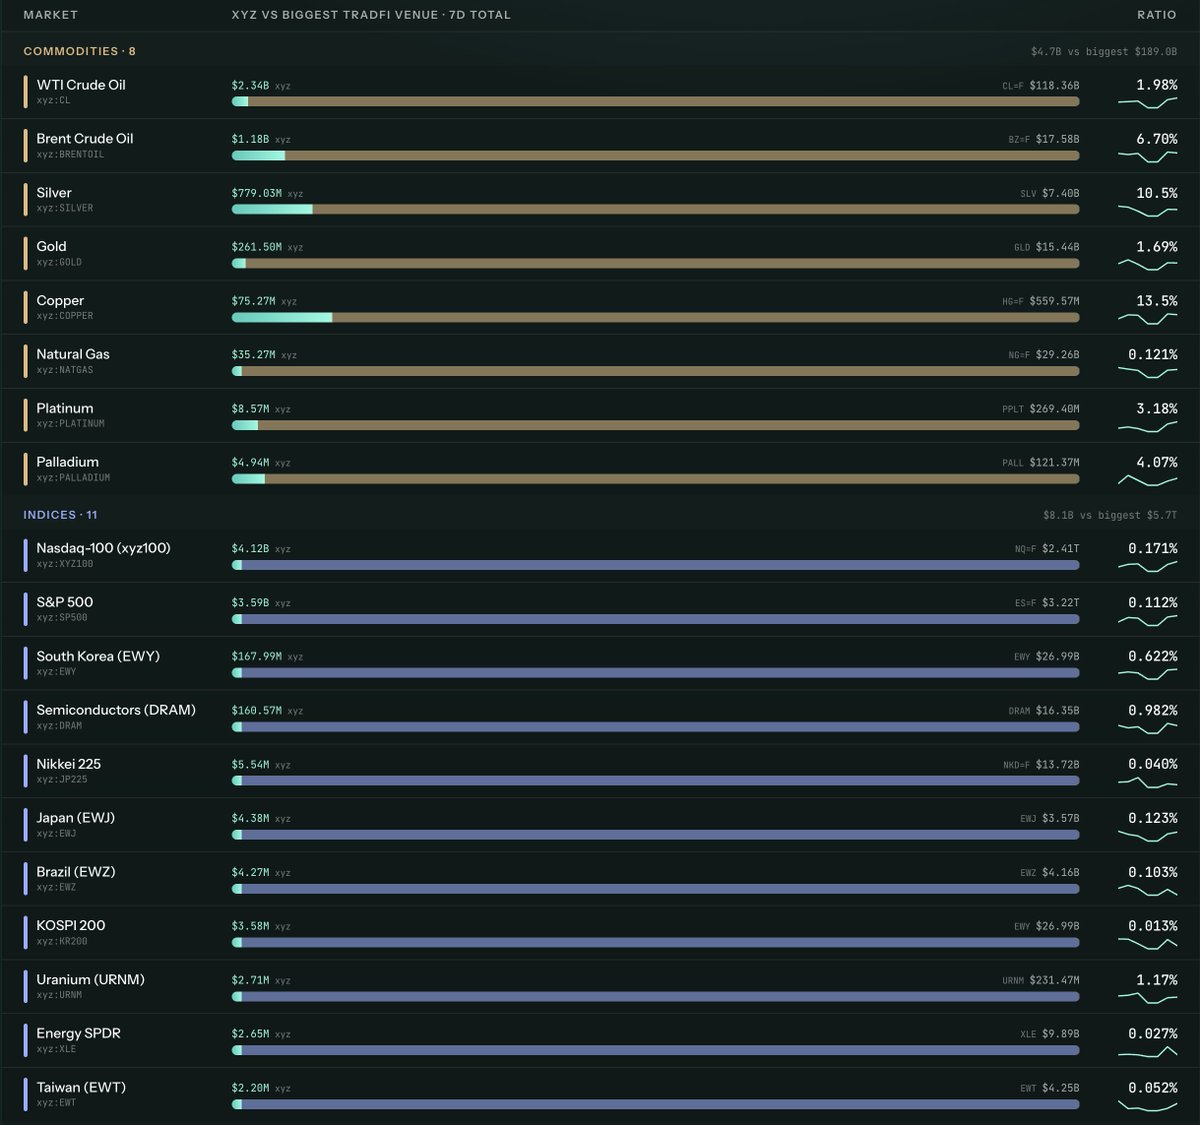View the Semiconductors (DRAM) sparkline
The image size is (1200, 1125).
(1148, 729)
